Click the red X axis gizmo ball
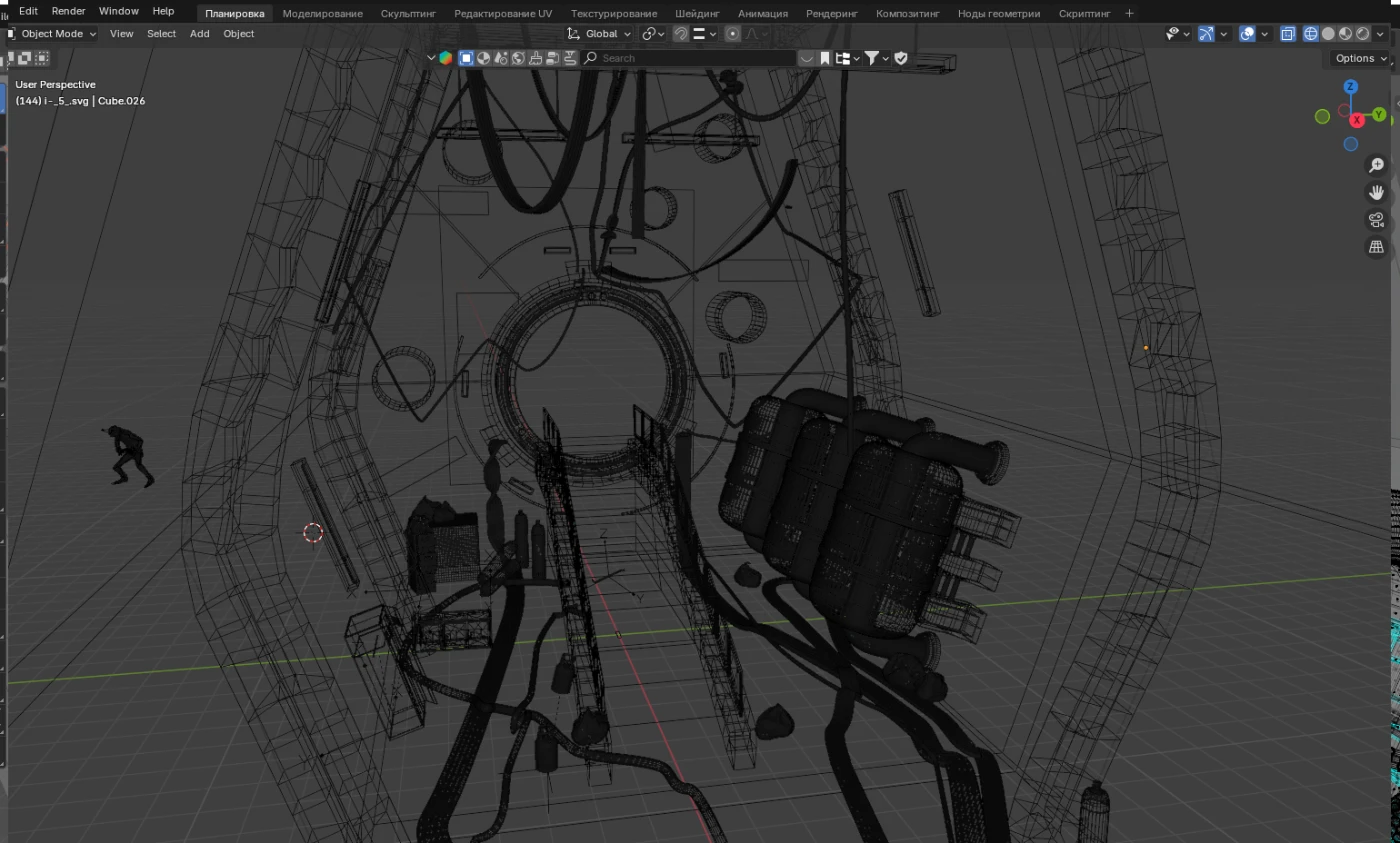The width and height of the screenshot is (1400, 843). coord(1357,120)
